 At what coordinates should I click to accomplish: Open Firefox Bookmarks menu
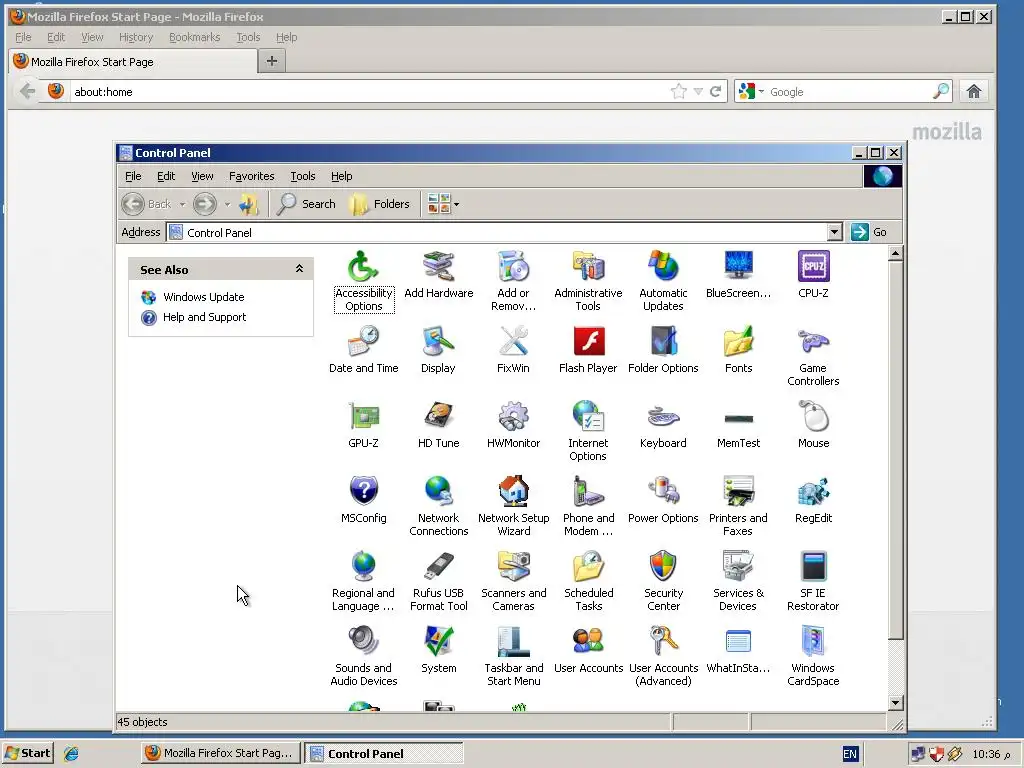click(x=195, y=37)
